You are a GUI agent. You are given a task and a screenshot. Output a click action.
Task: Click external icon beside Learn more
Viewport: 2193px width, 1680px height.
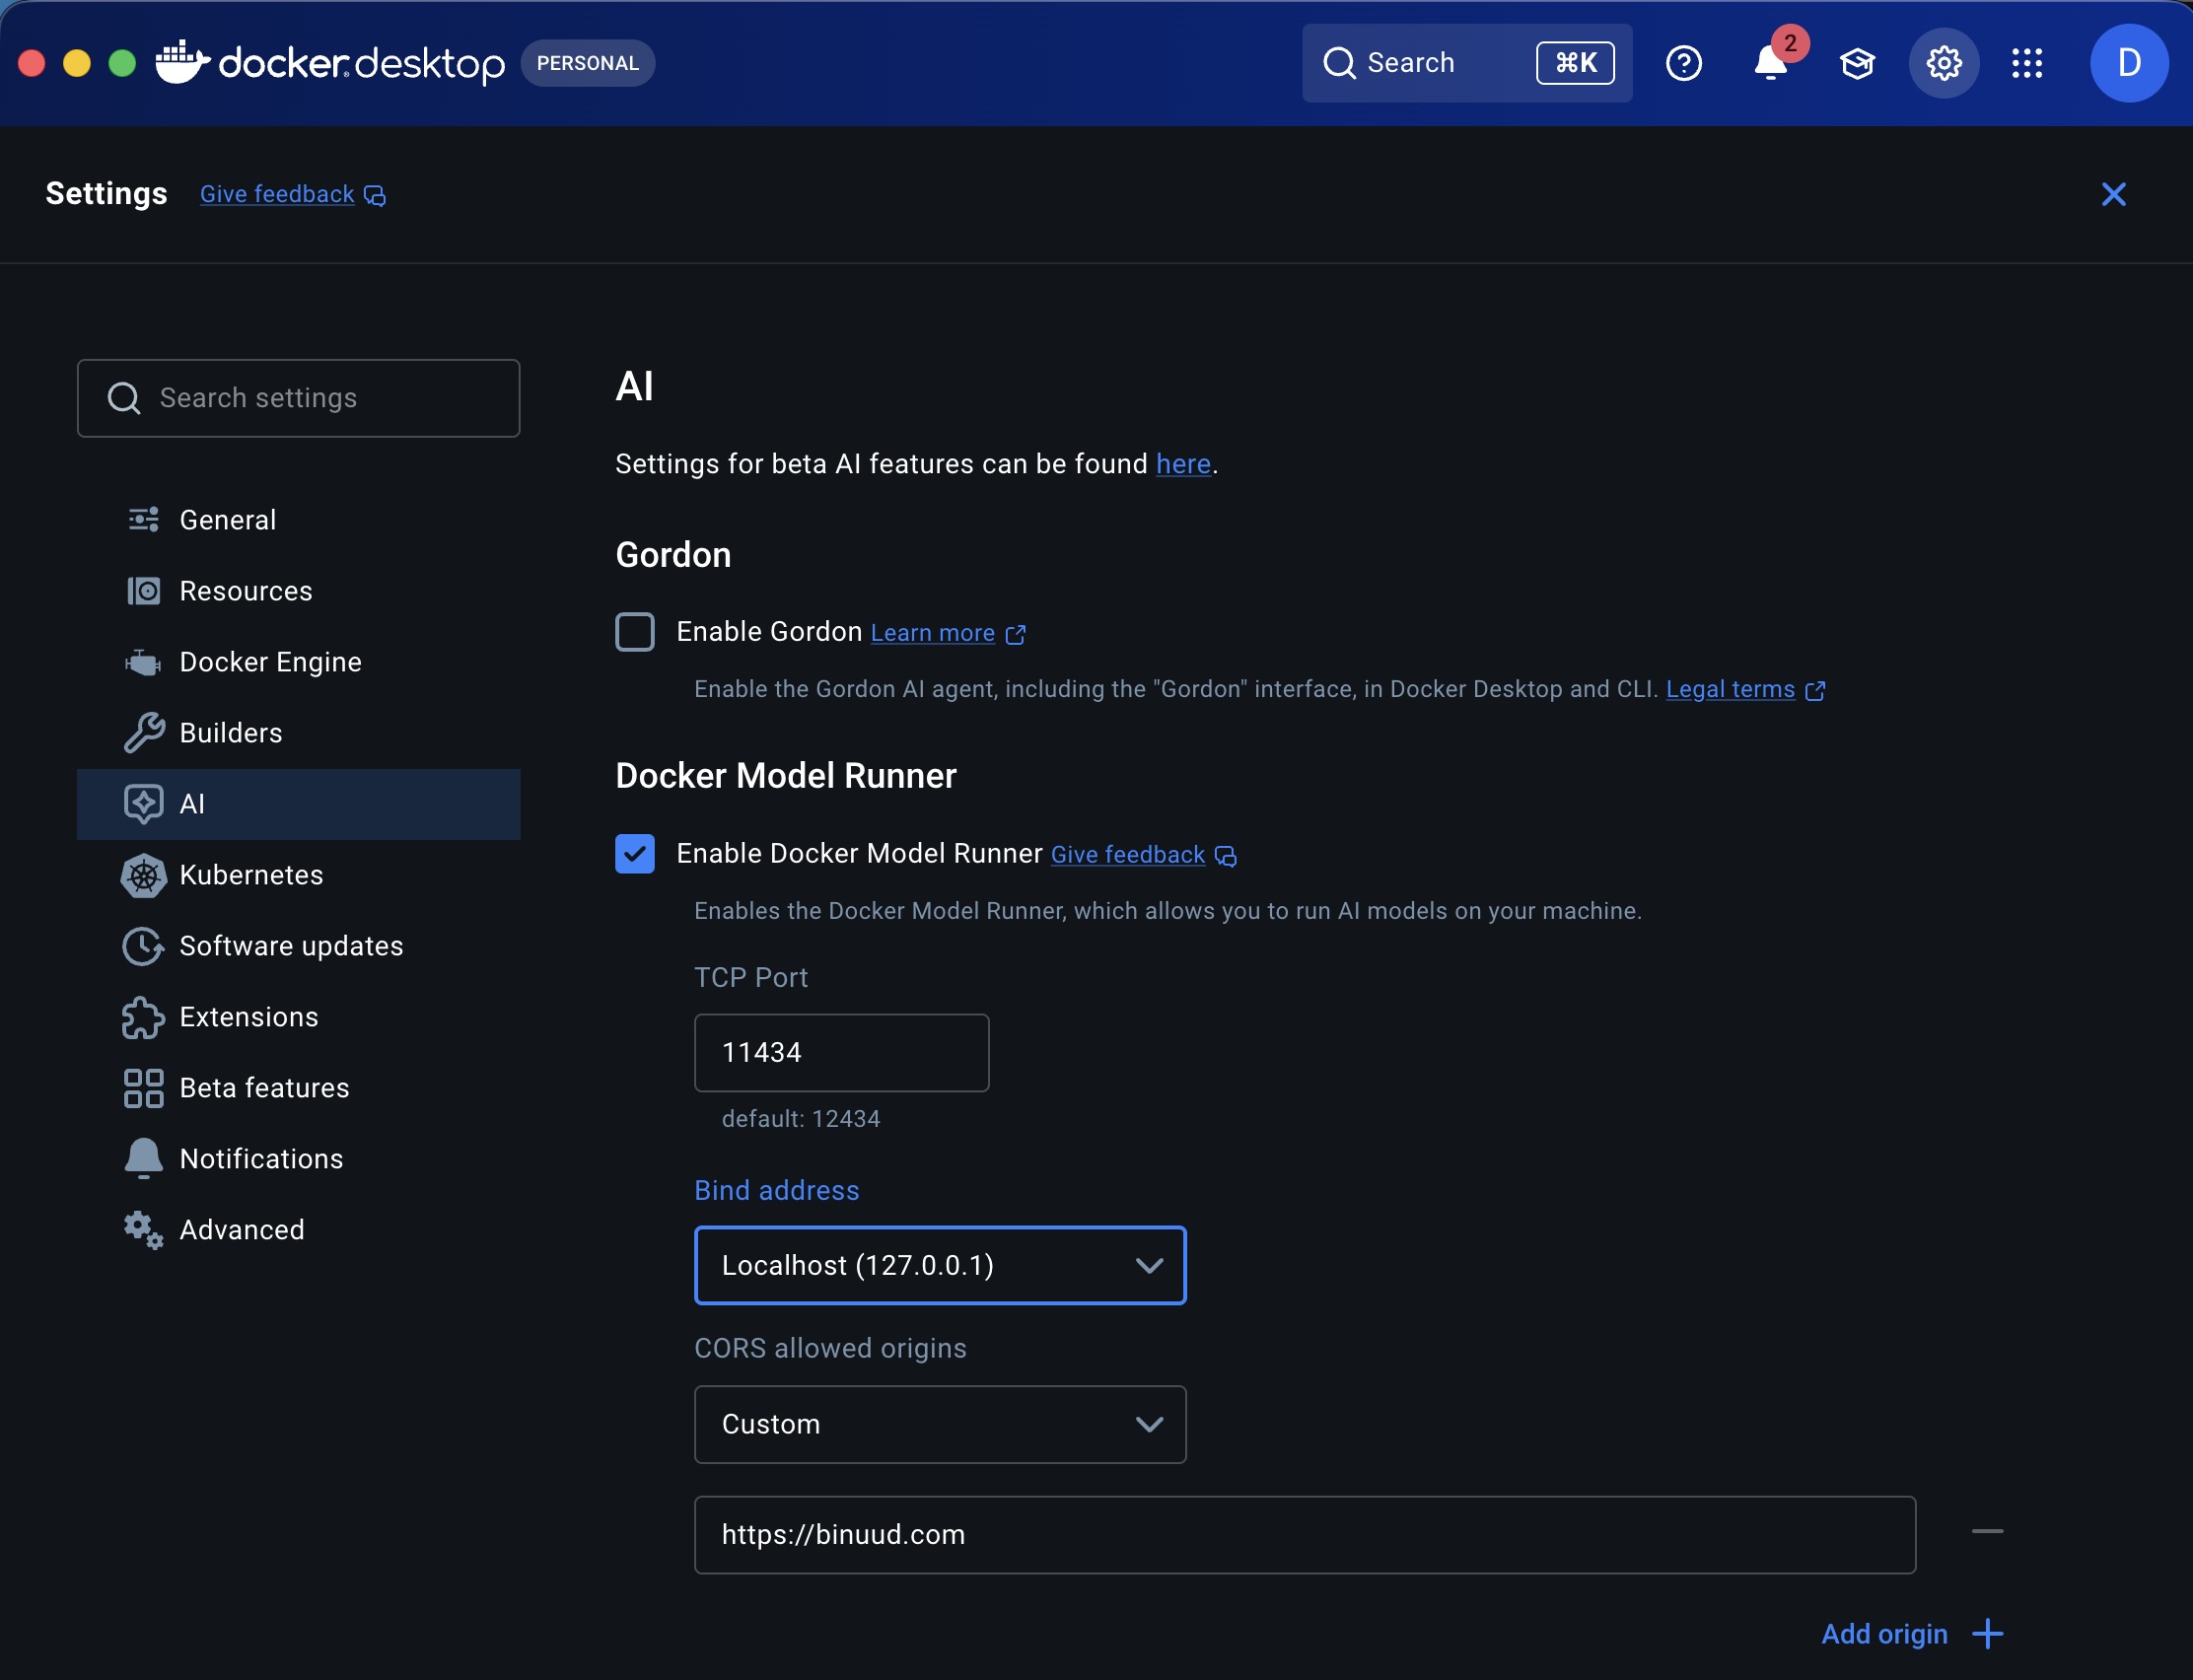(x=1015, y=634)
